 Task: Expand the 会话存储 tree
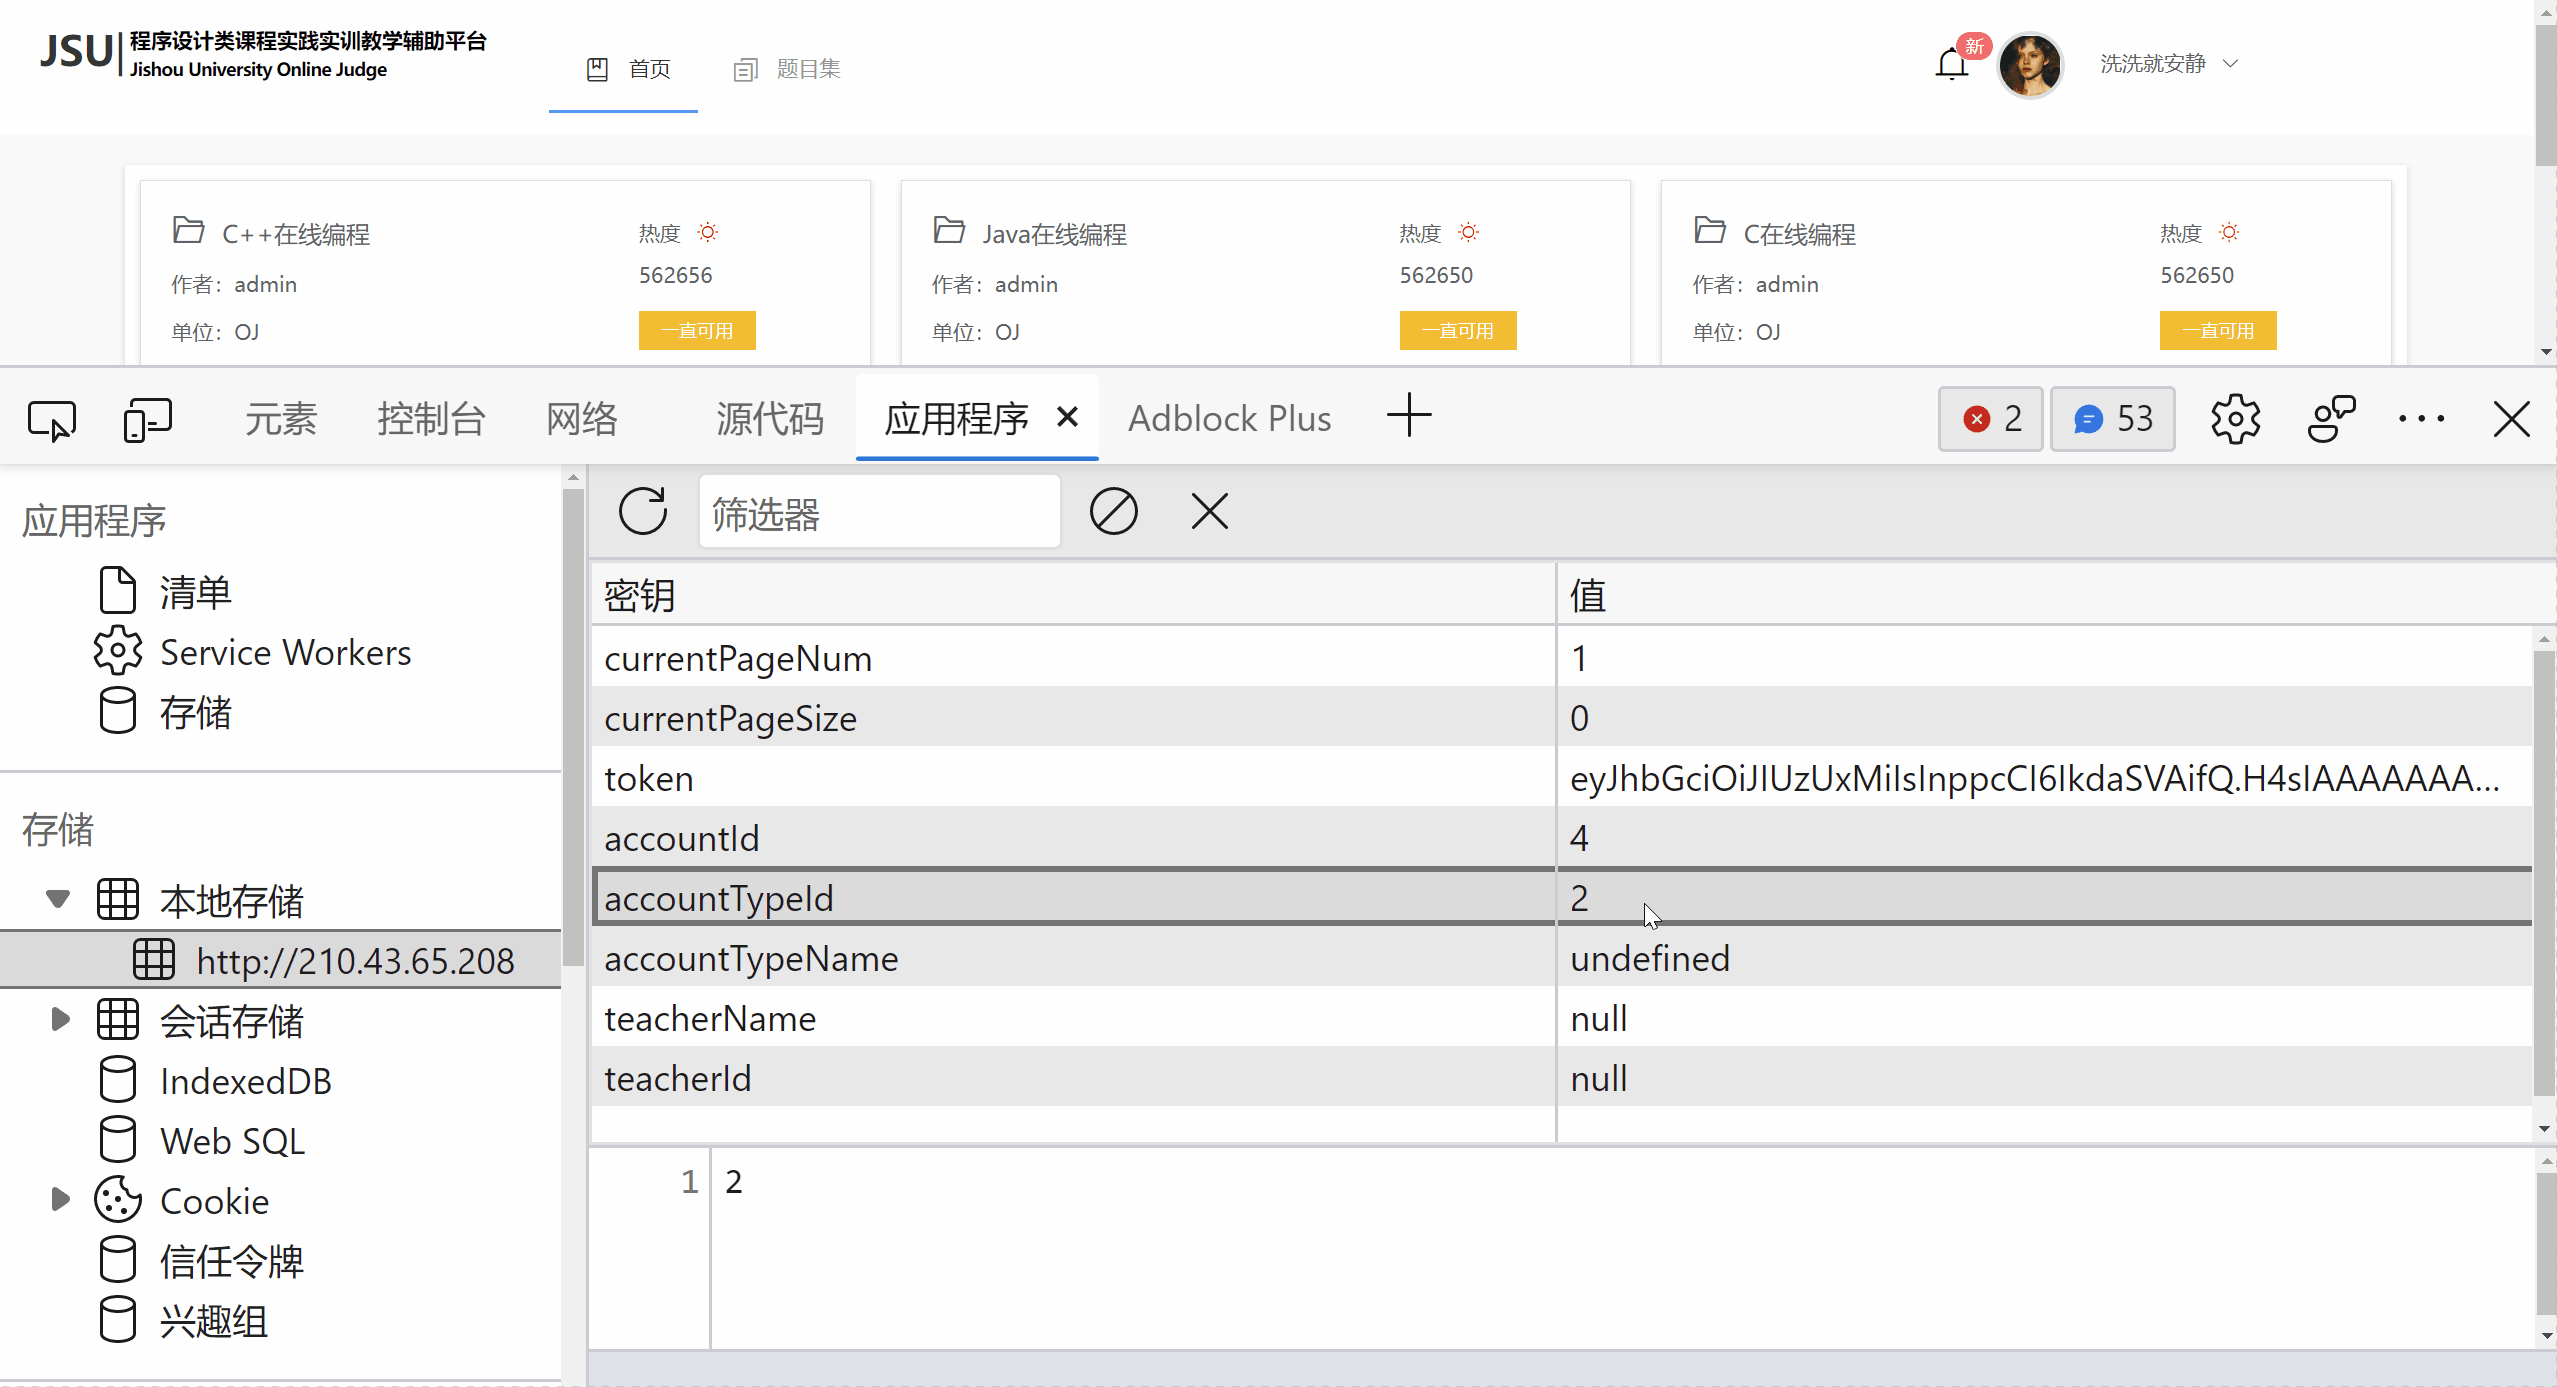pyautogui.click(x=59, y=1020)
